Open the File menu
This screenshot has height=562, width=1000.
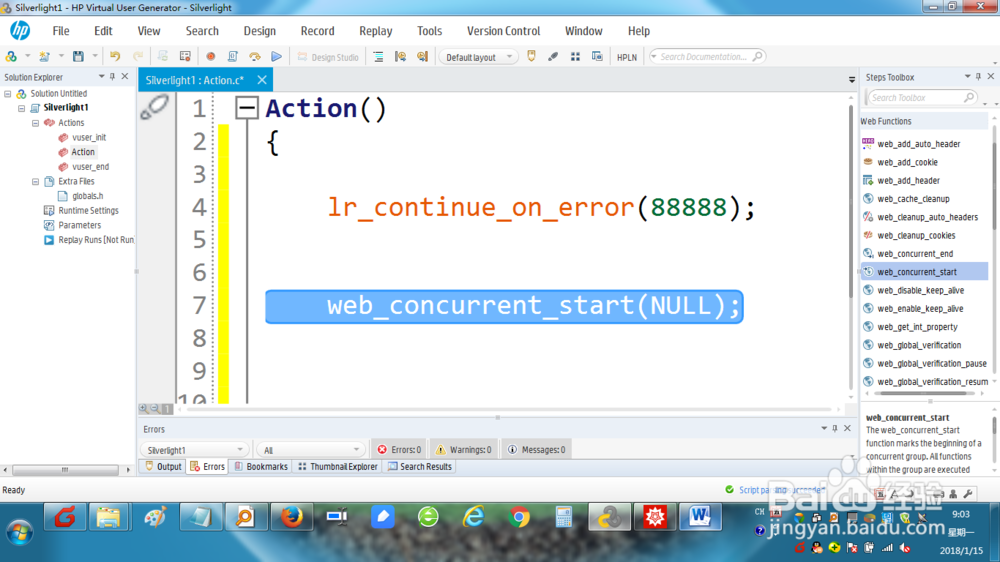pos(61,31)
